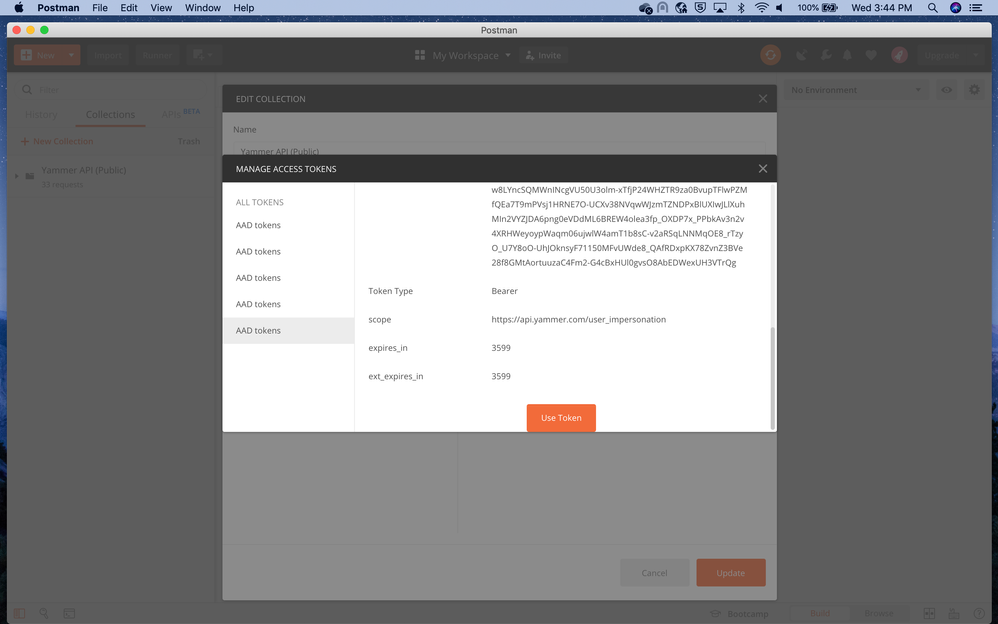Viewport: 998px width, 624px height.
Task: Switch to Build mode
Action: 820,614
